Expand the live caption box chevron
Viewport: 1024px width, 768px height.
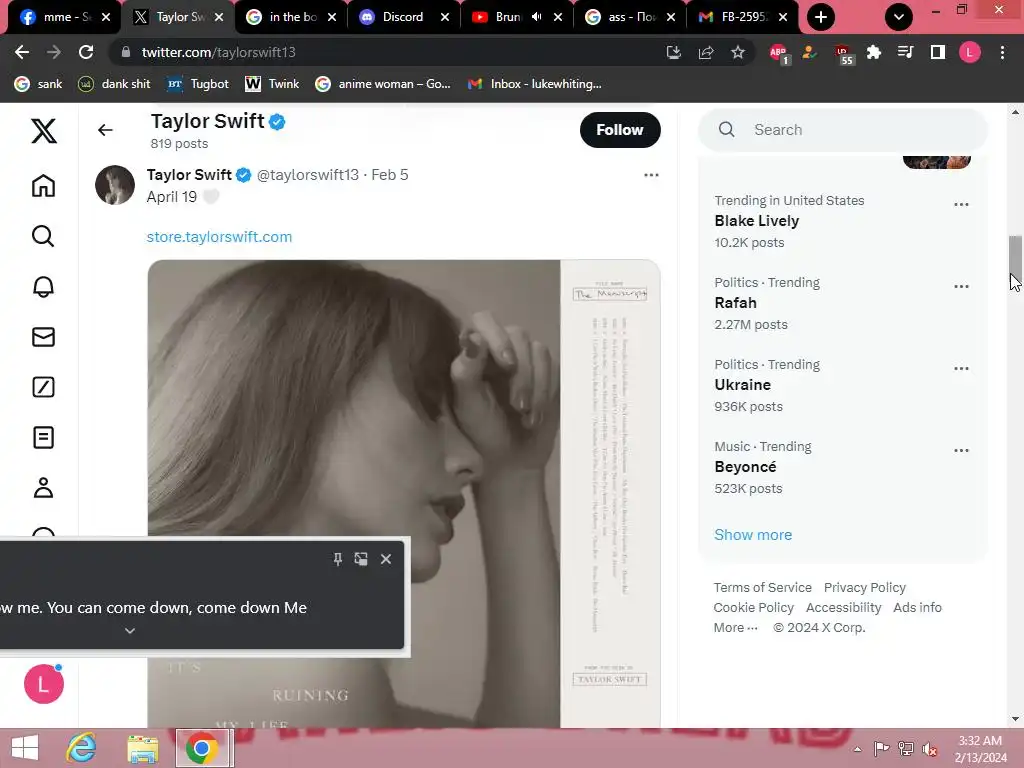pyautogui.click(x=130, y=631)
